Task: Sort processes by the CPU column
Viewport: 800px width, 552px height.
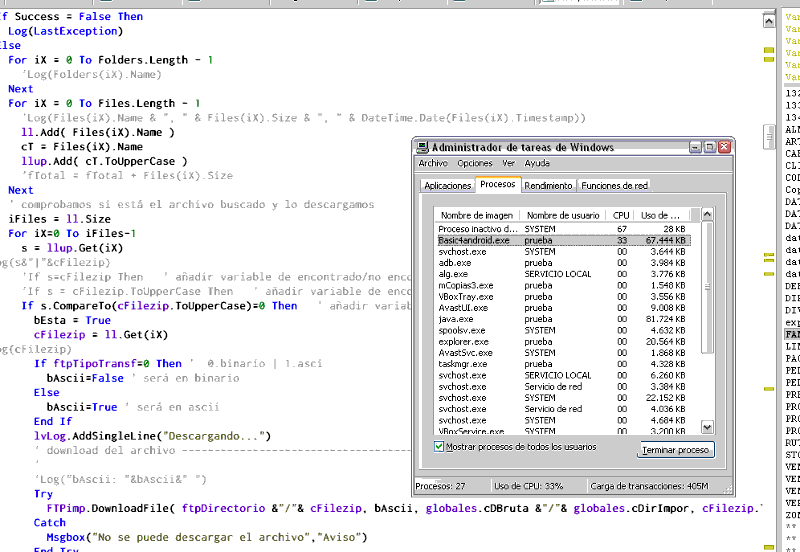Action: [x=621, y=215]
